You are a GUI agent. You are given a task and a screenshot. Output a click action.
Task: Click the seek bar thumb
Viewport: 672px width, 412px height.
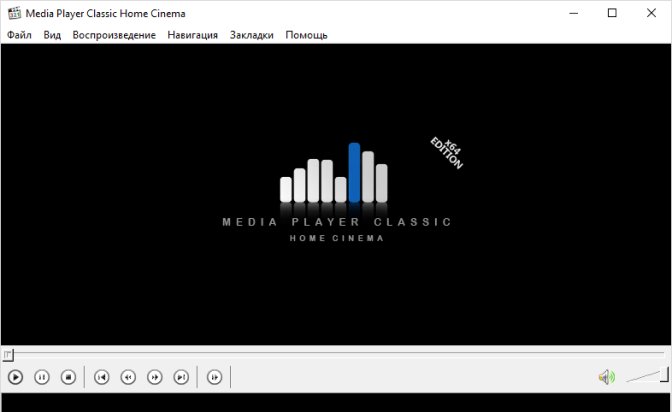click(x=8, y=355)
